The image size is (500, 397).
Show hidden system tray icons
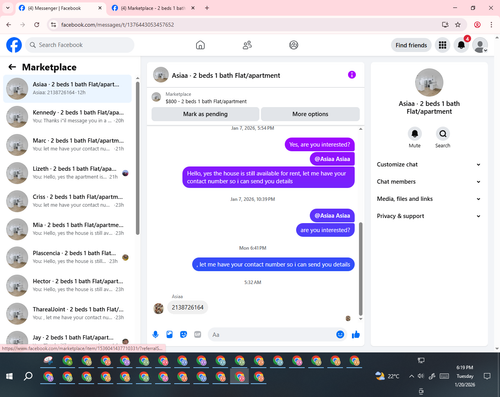(412, 376)
